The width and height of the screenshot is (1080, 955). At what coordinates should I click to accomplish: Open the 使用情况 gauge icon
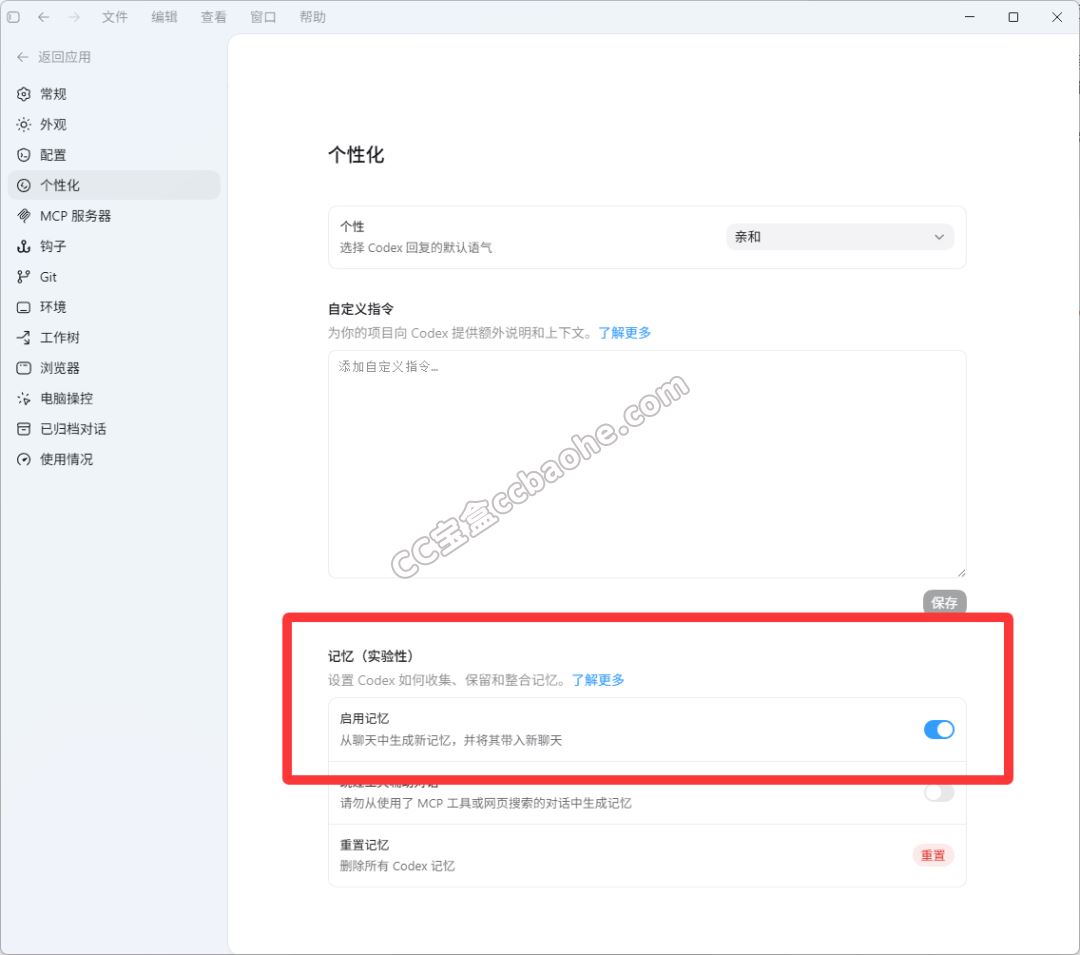pyautogui.click(x=23, y=459)
